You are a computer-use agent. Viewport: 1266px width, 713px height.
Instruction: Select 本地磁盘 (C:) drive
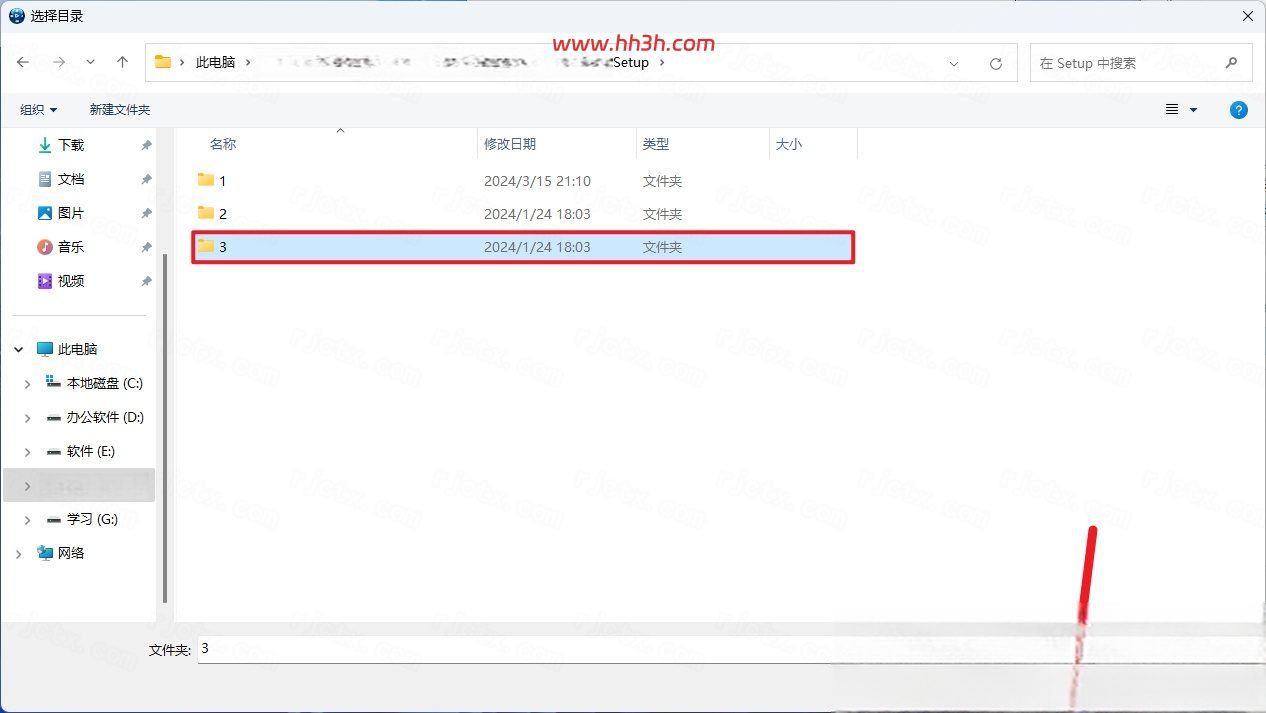[104, 383]
